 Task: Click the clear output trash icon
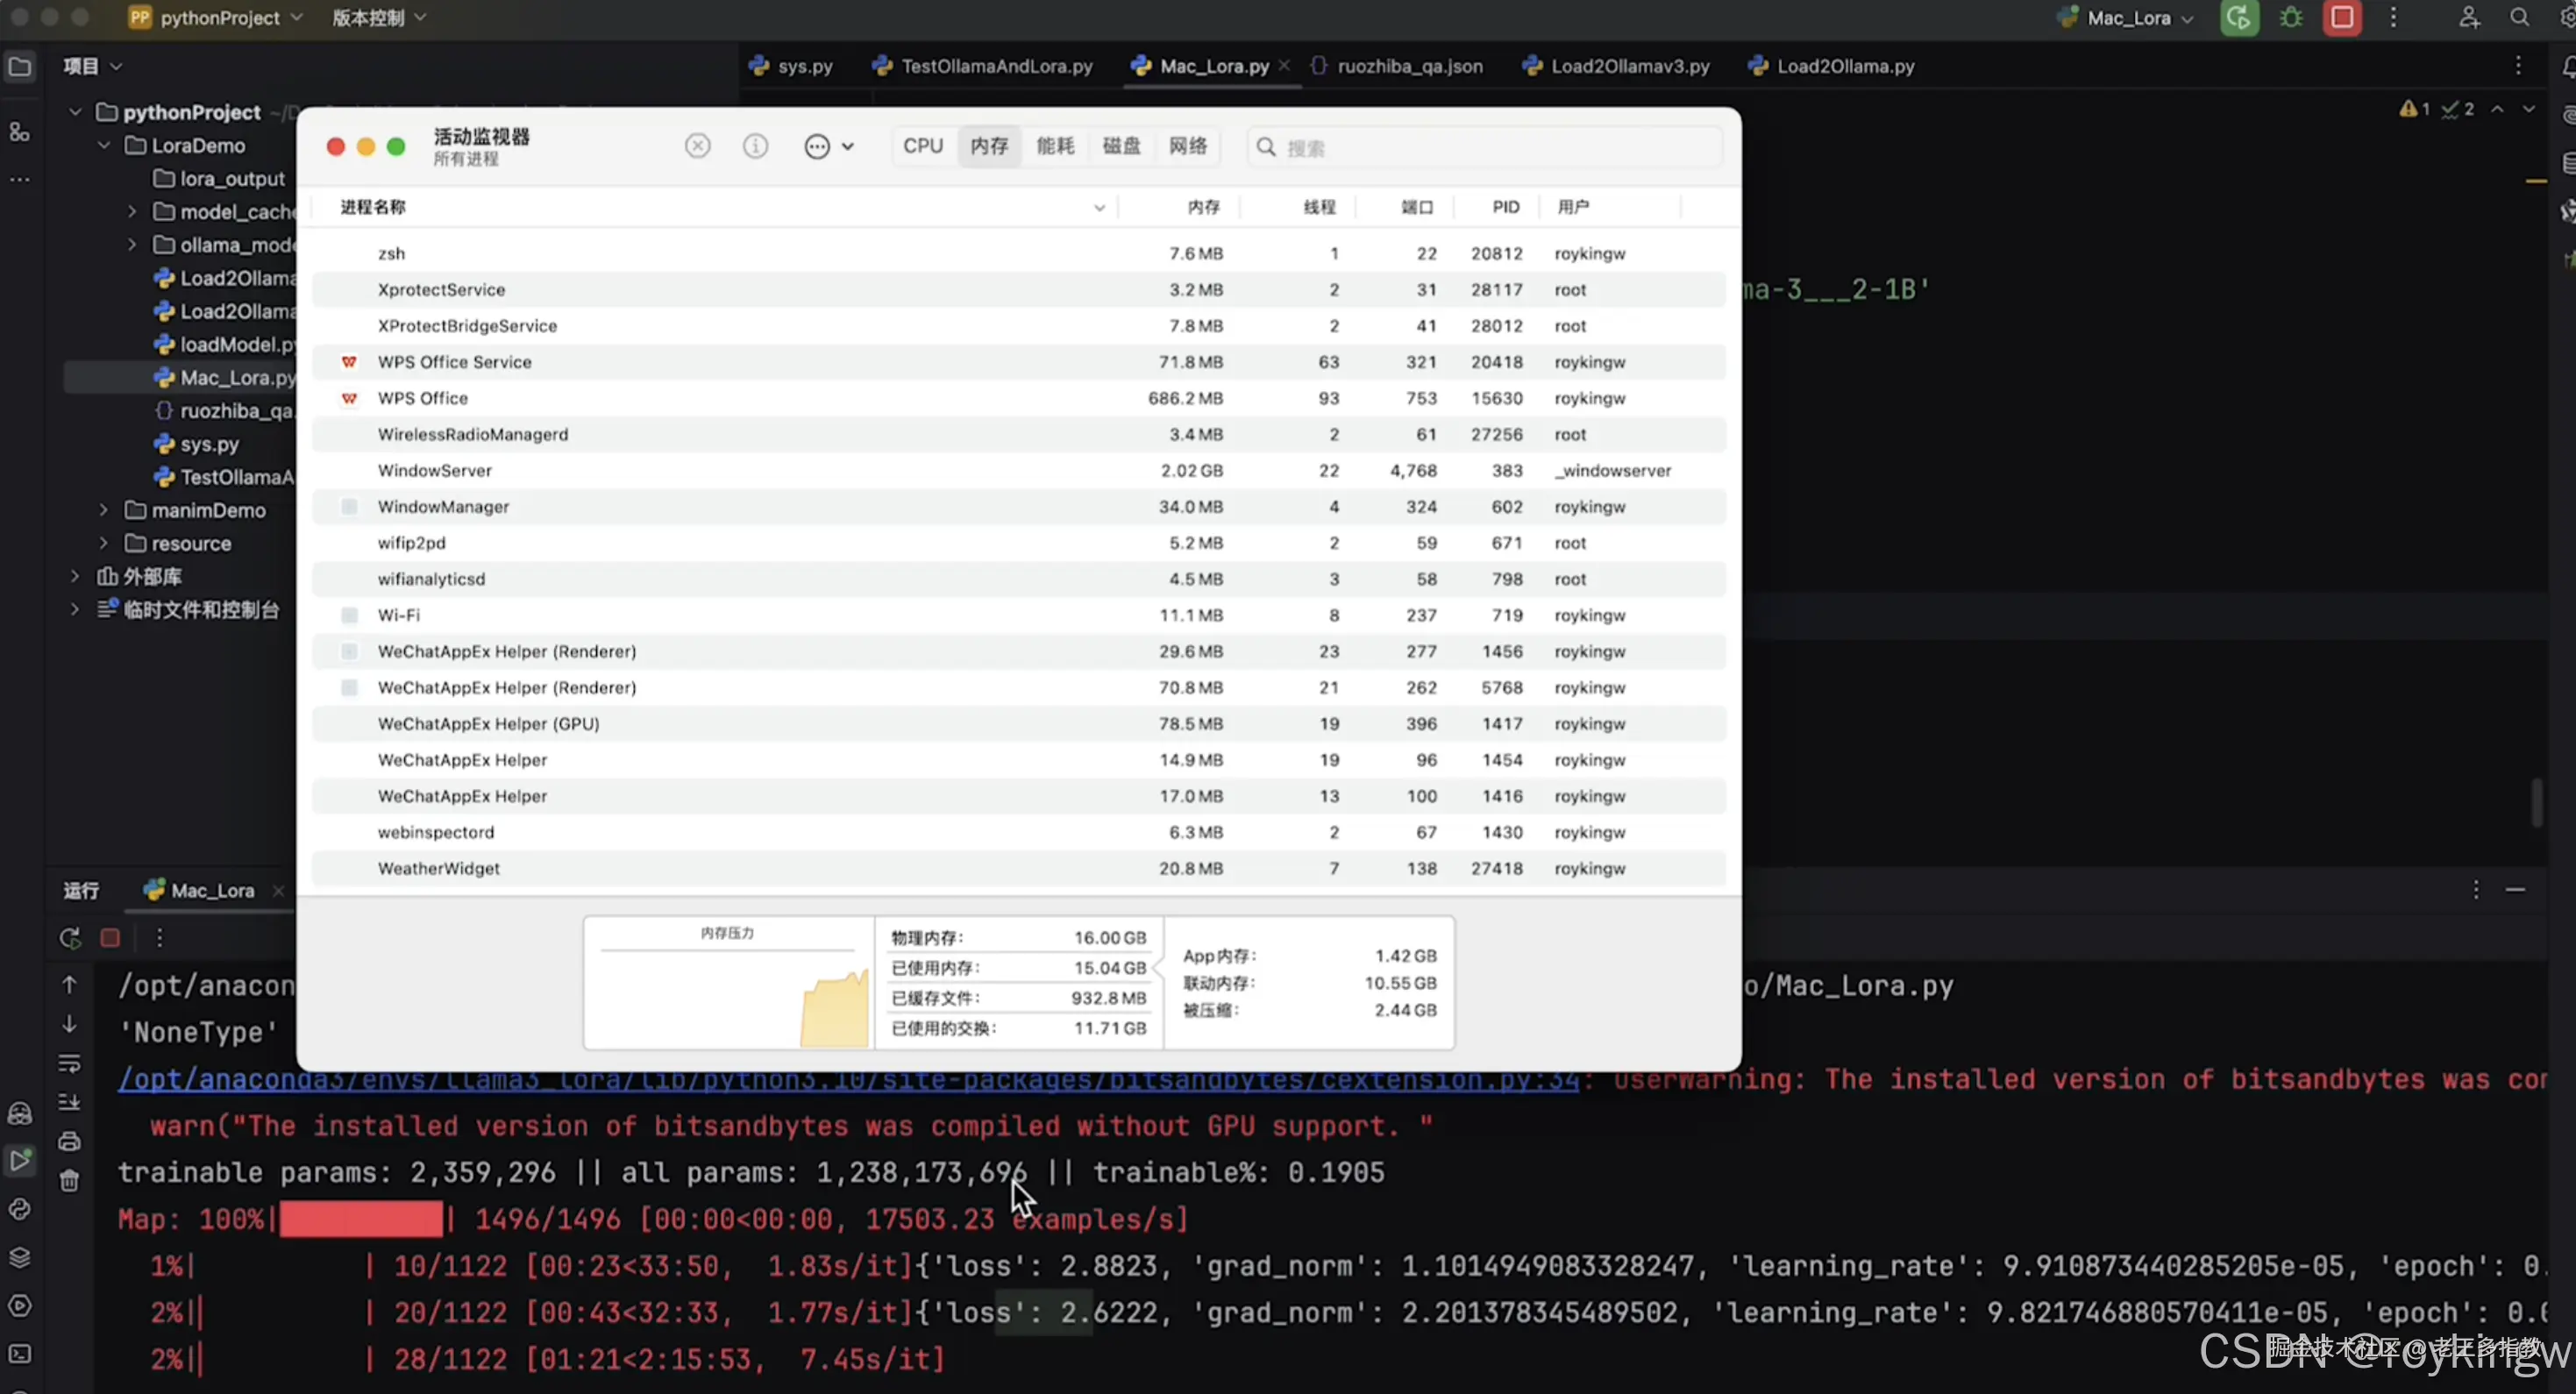pyautogui.click(x=69, y=1181)
